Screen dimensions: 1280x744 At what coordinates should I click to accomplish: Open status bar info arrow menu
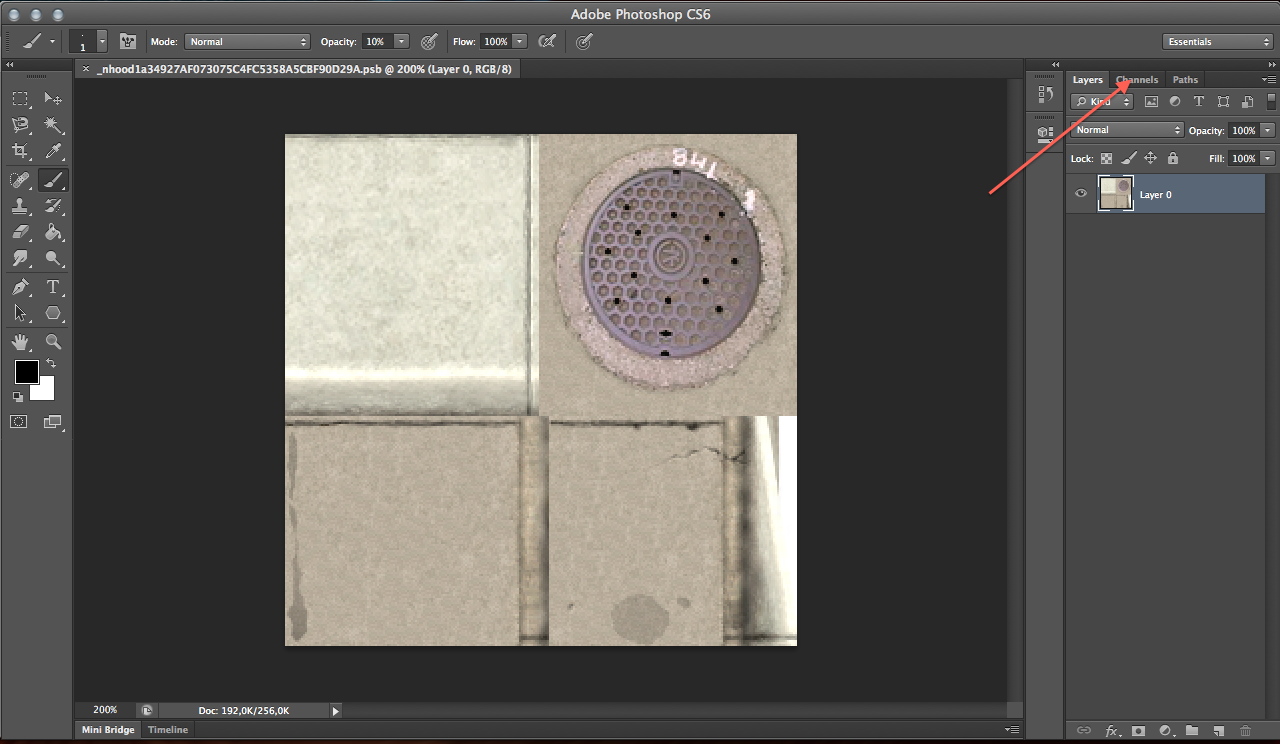[x=336, y=710]
